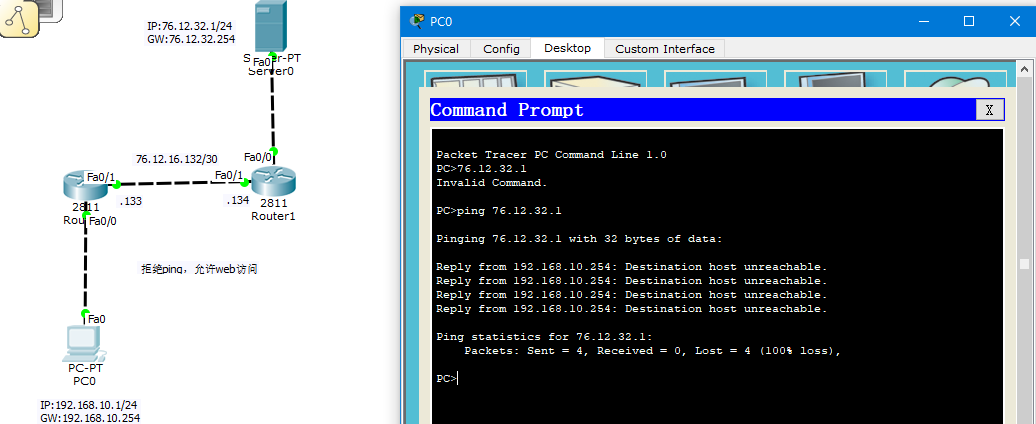Screen dimensions: 1036x424
Task: Click the Fa0/0 label above Router1
Action: [257, 157]
